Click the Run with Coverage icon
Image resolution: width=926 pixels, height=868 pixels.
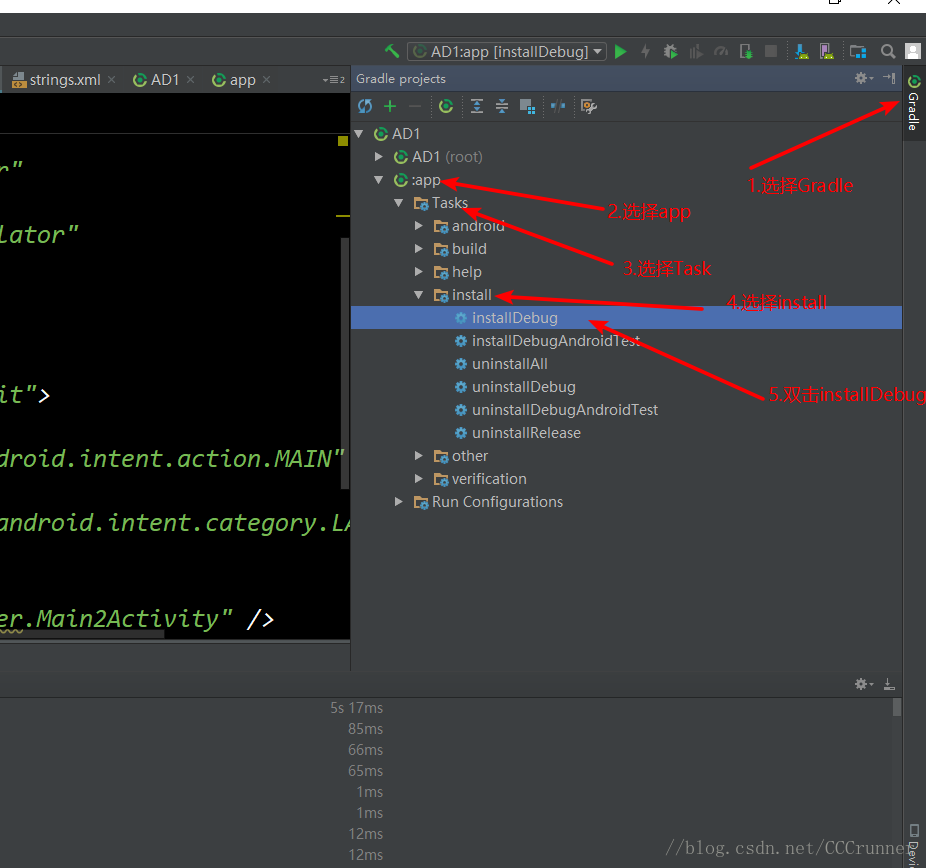(x=696, y=51)
